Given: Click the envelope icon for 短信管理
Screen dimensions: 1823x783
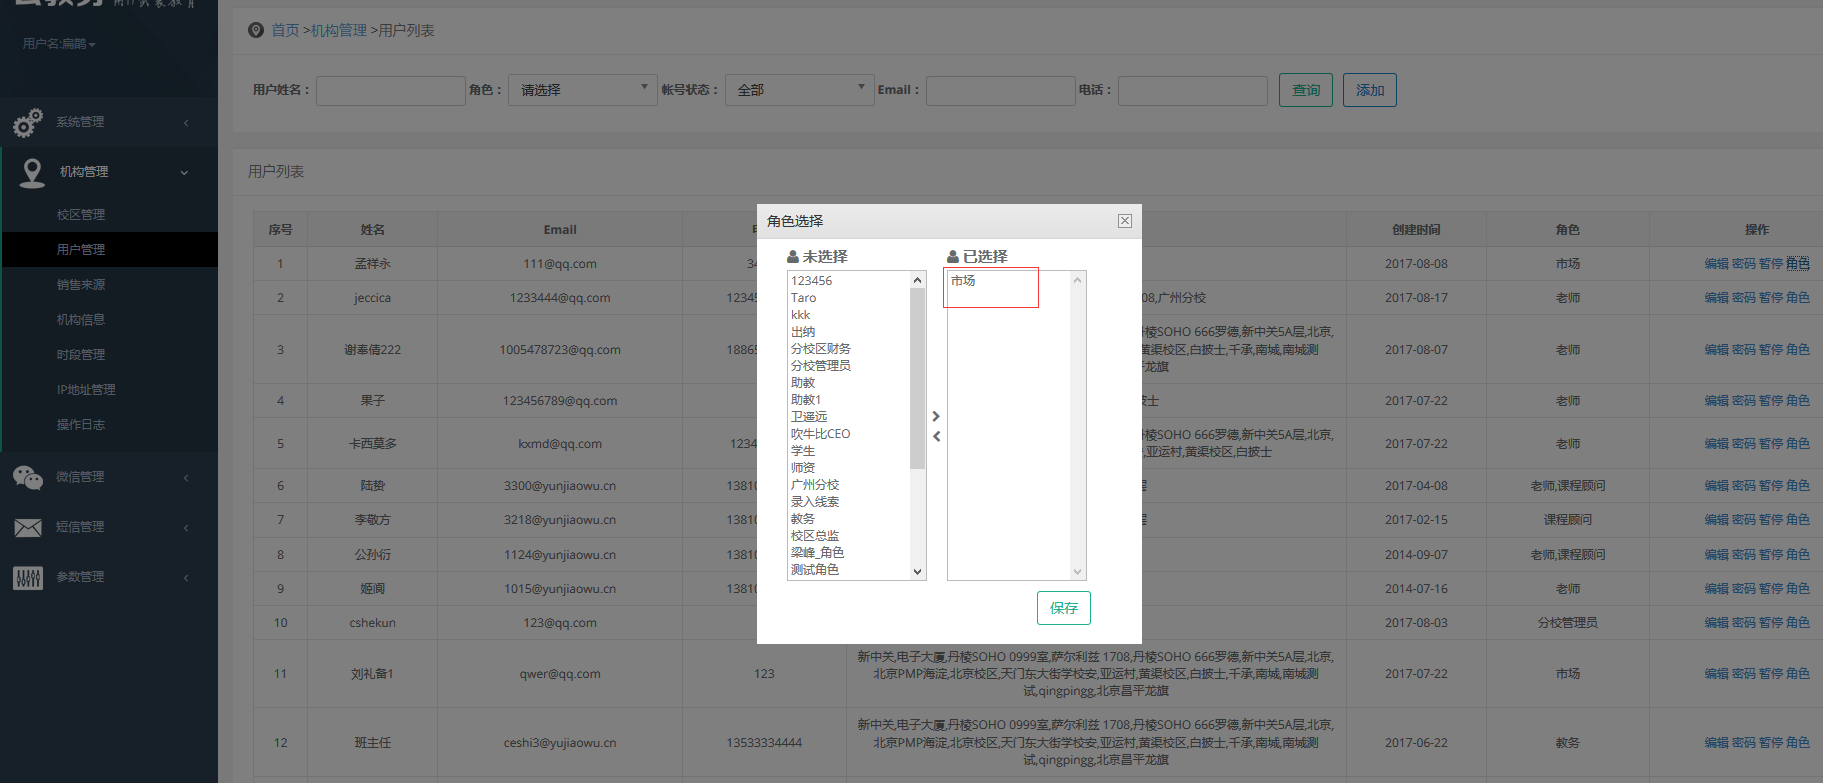Looking at the screenshot, I should (28, 527).
